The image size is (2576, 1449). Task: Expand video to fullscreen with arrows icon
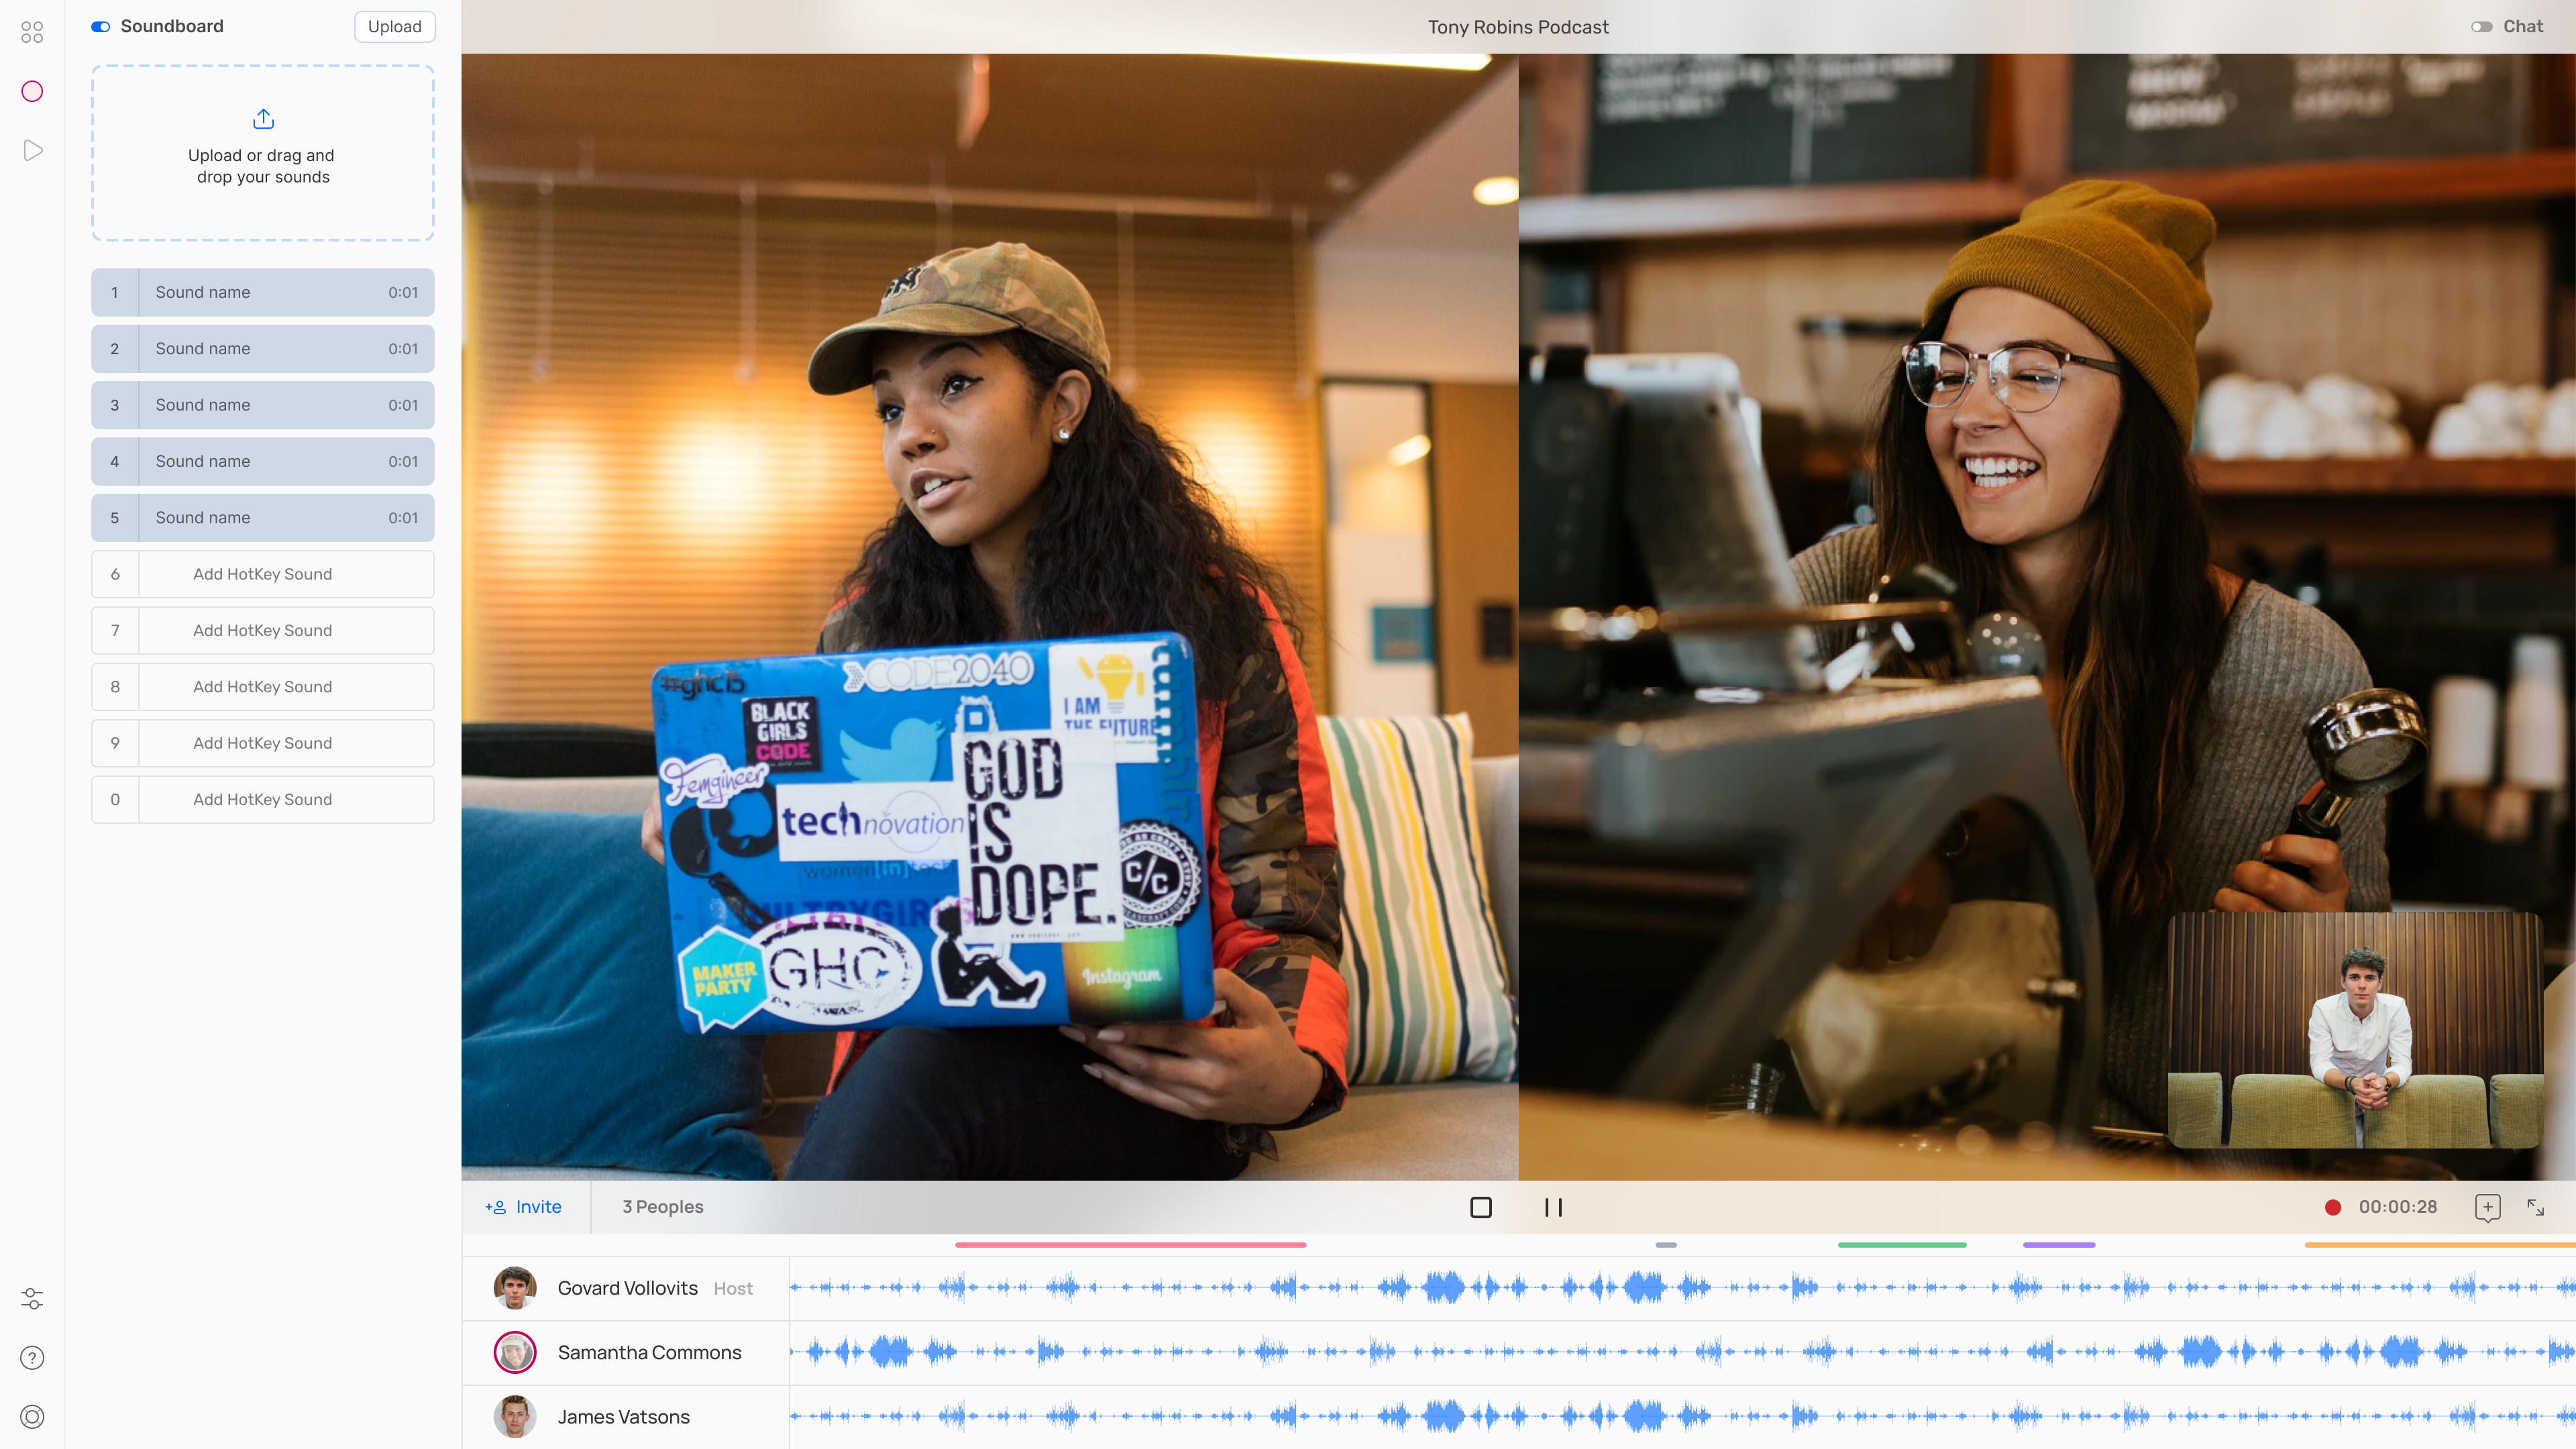pyautogui.click(x=2535, y=1207)
